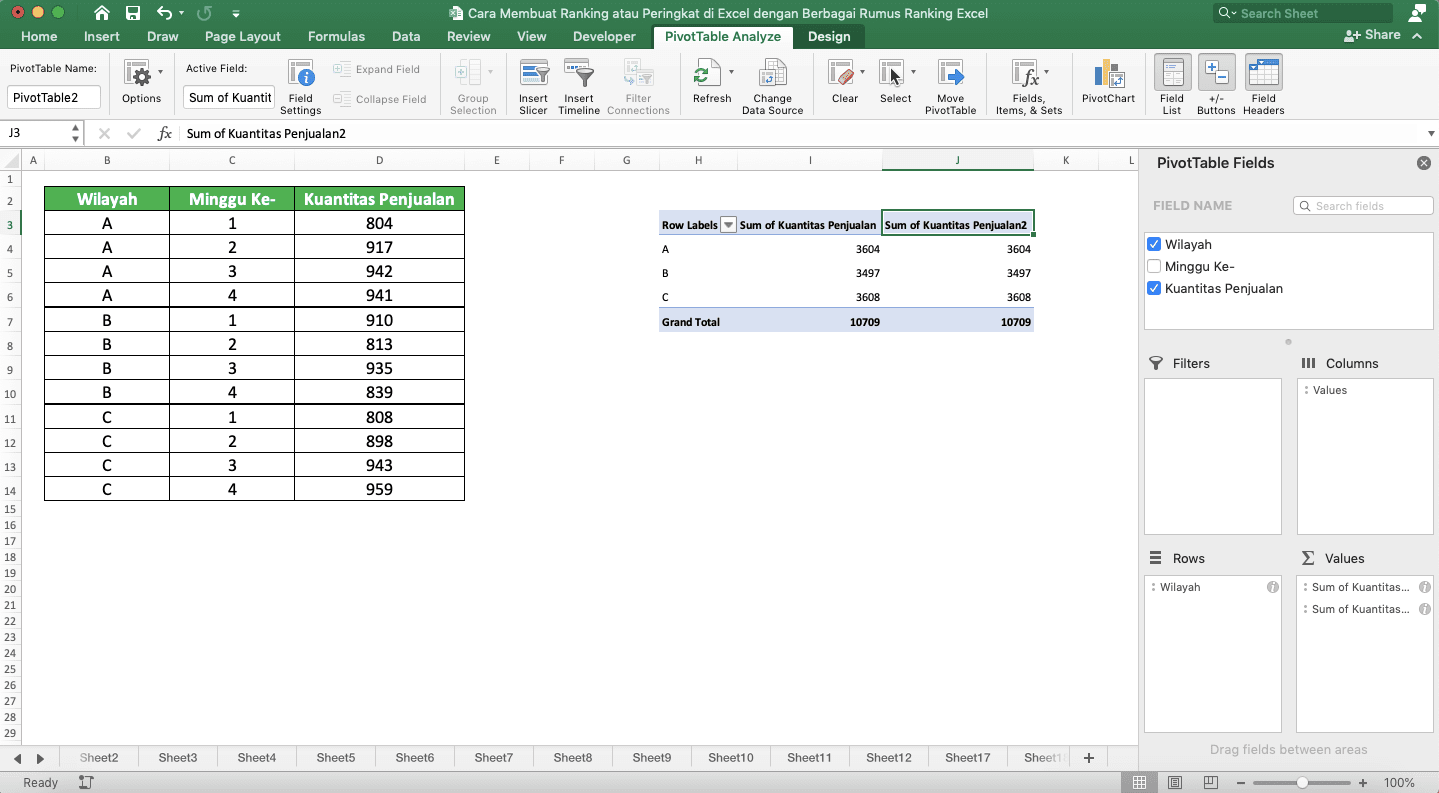The height and width of the screenshot is (793, 1439).
Task: Click Values item in Columns area
Action: [1330, 390]
